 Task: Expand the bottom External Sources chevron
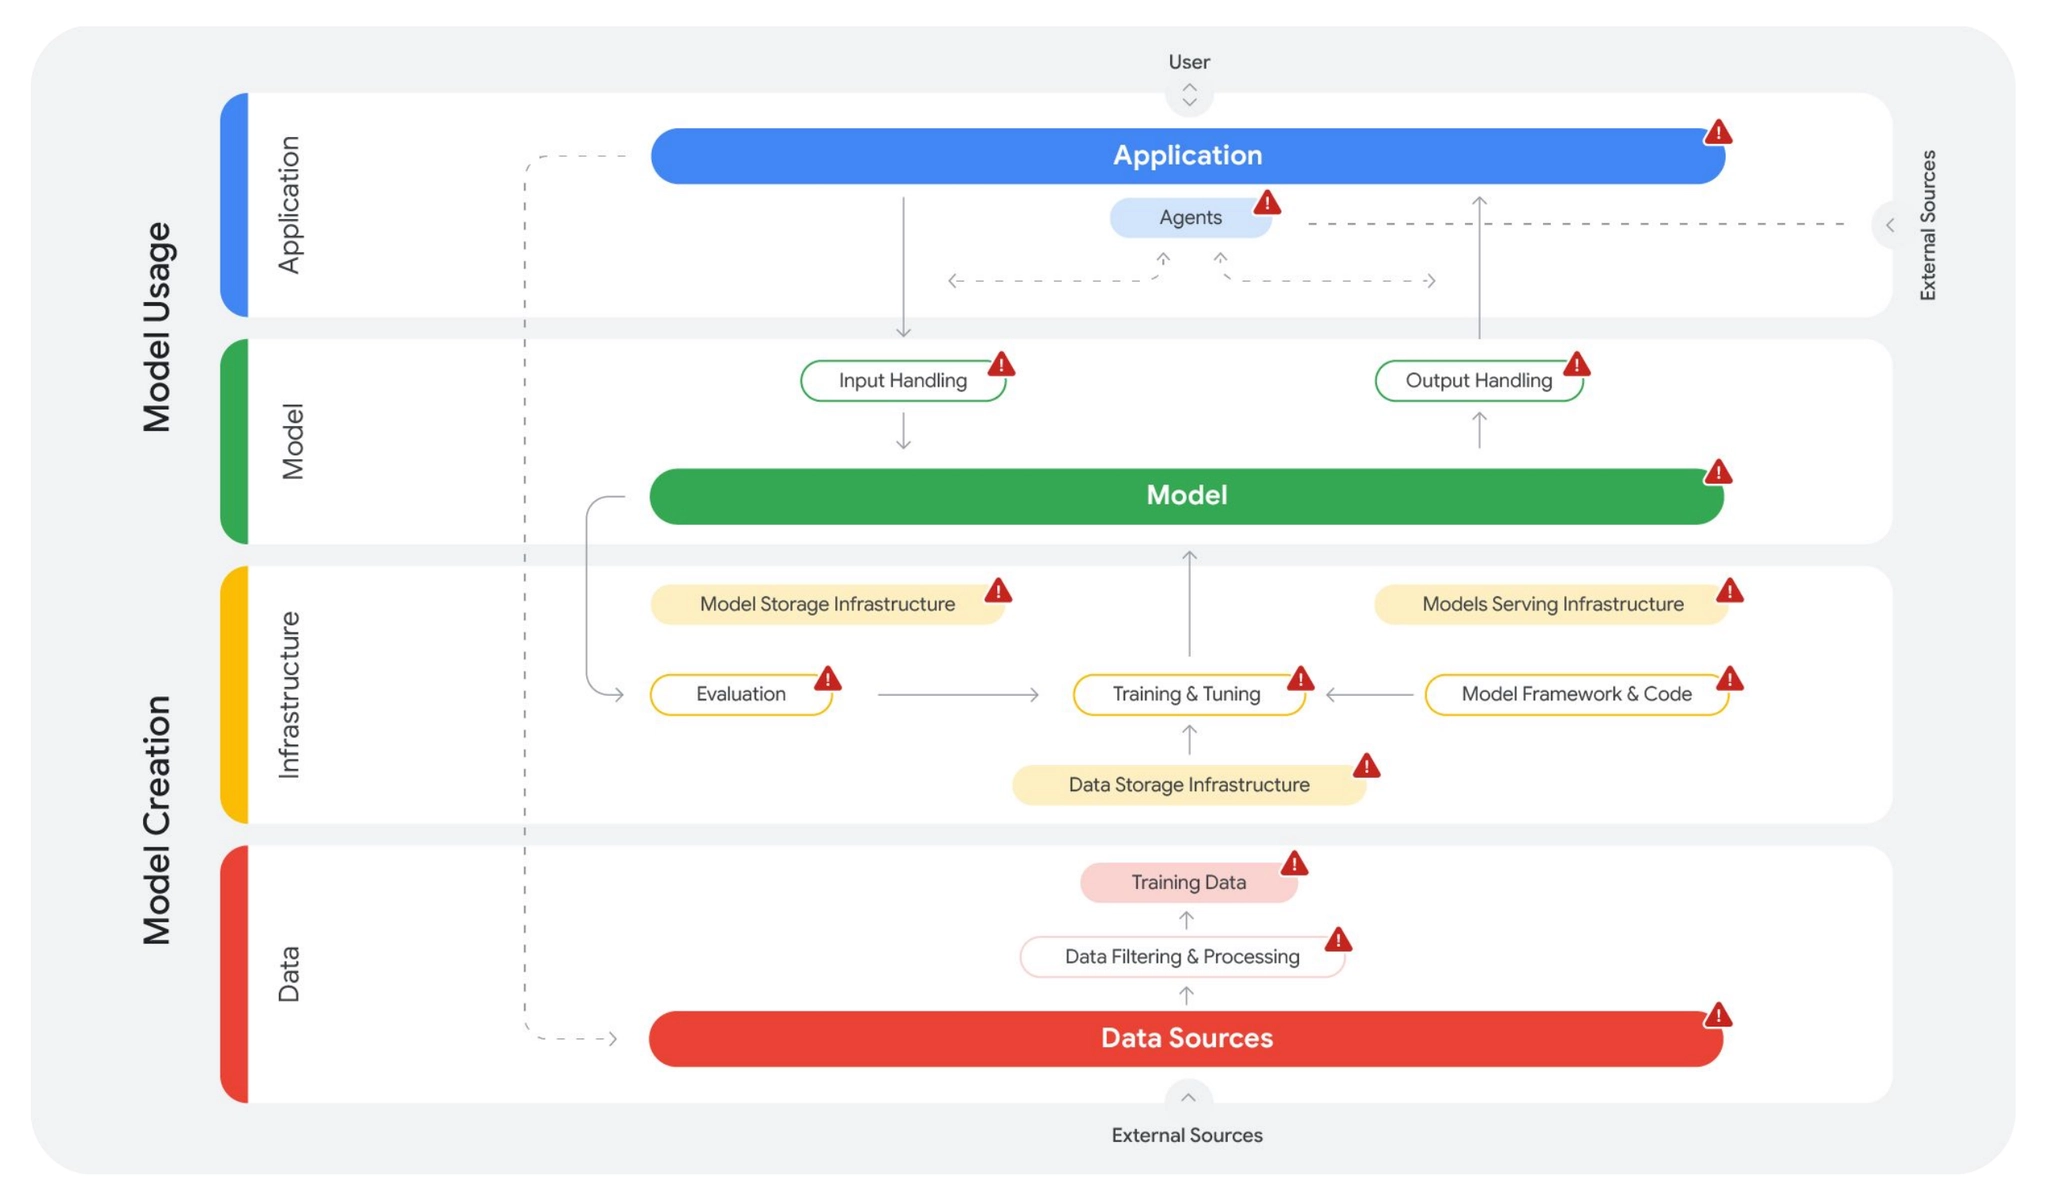pos(1188,1098)
